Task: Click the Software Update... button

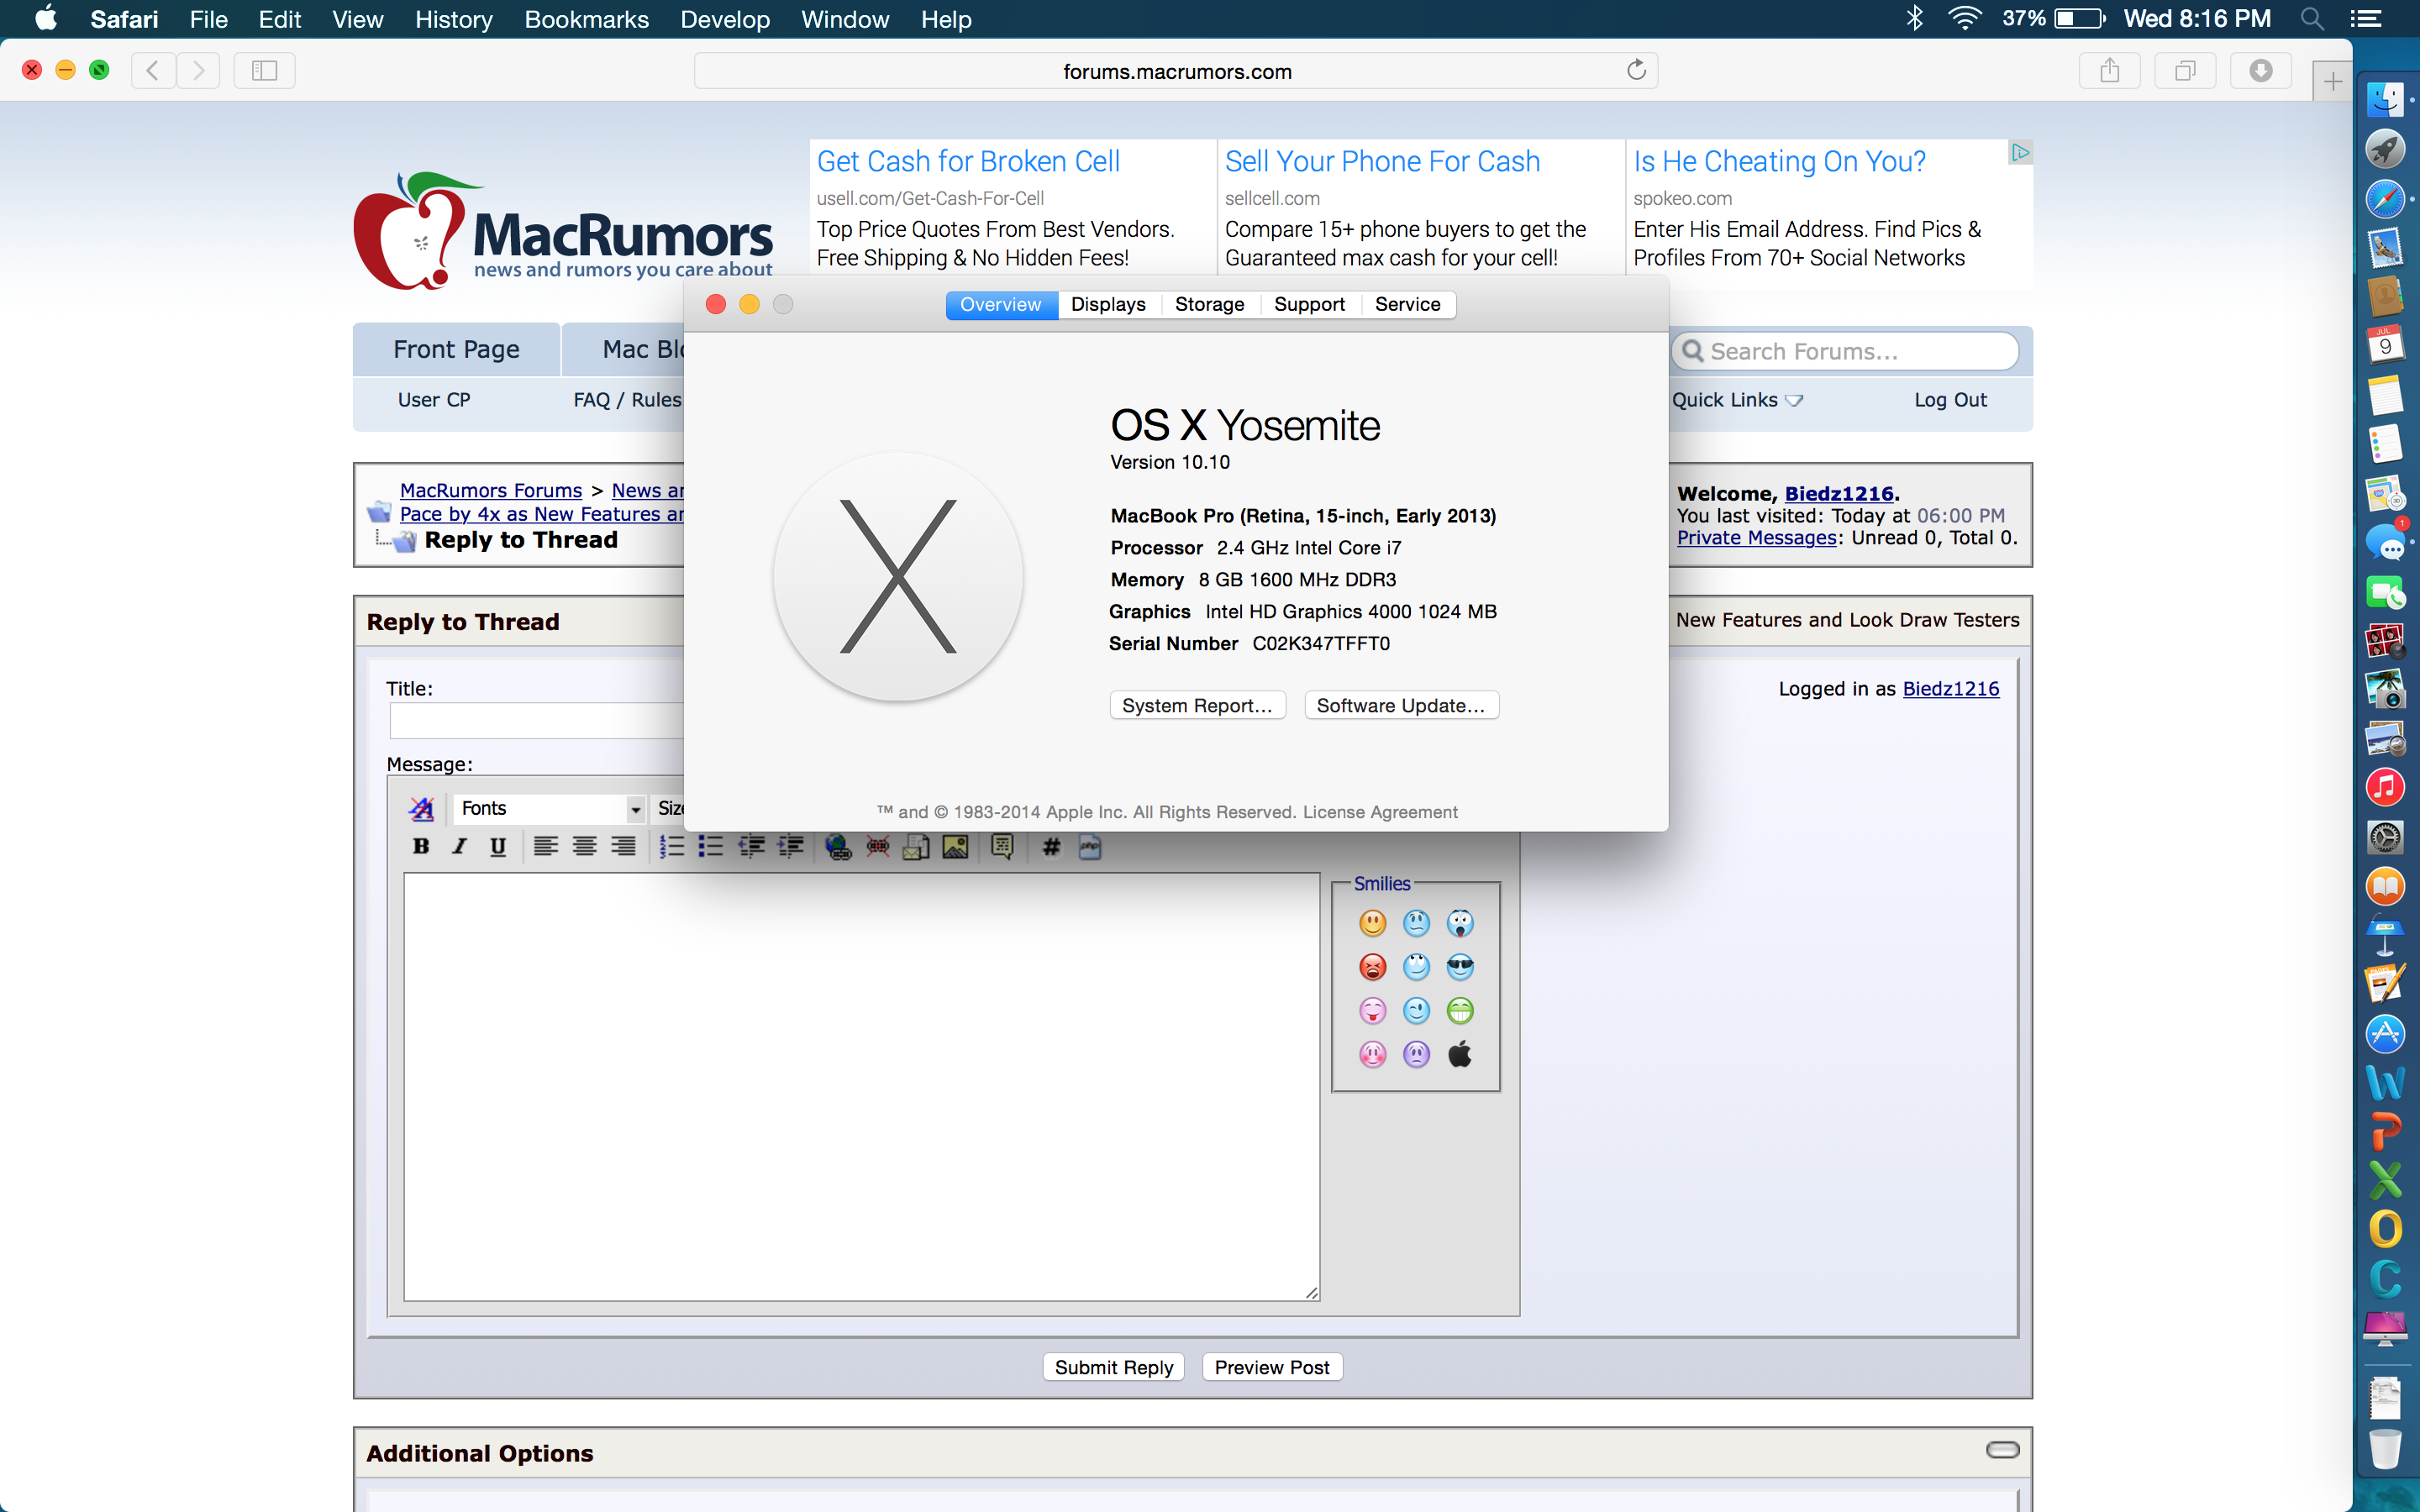Action: 1400,705
